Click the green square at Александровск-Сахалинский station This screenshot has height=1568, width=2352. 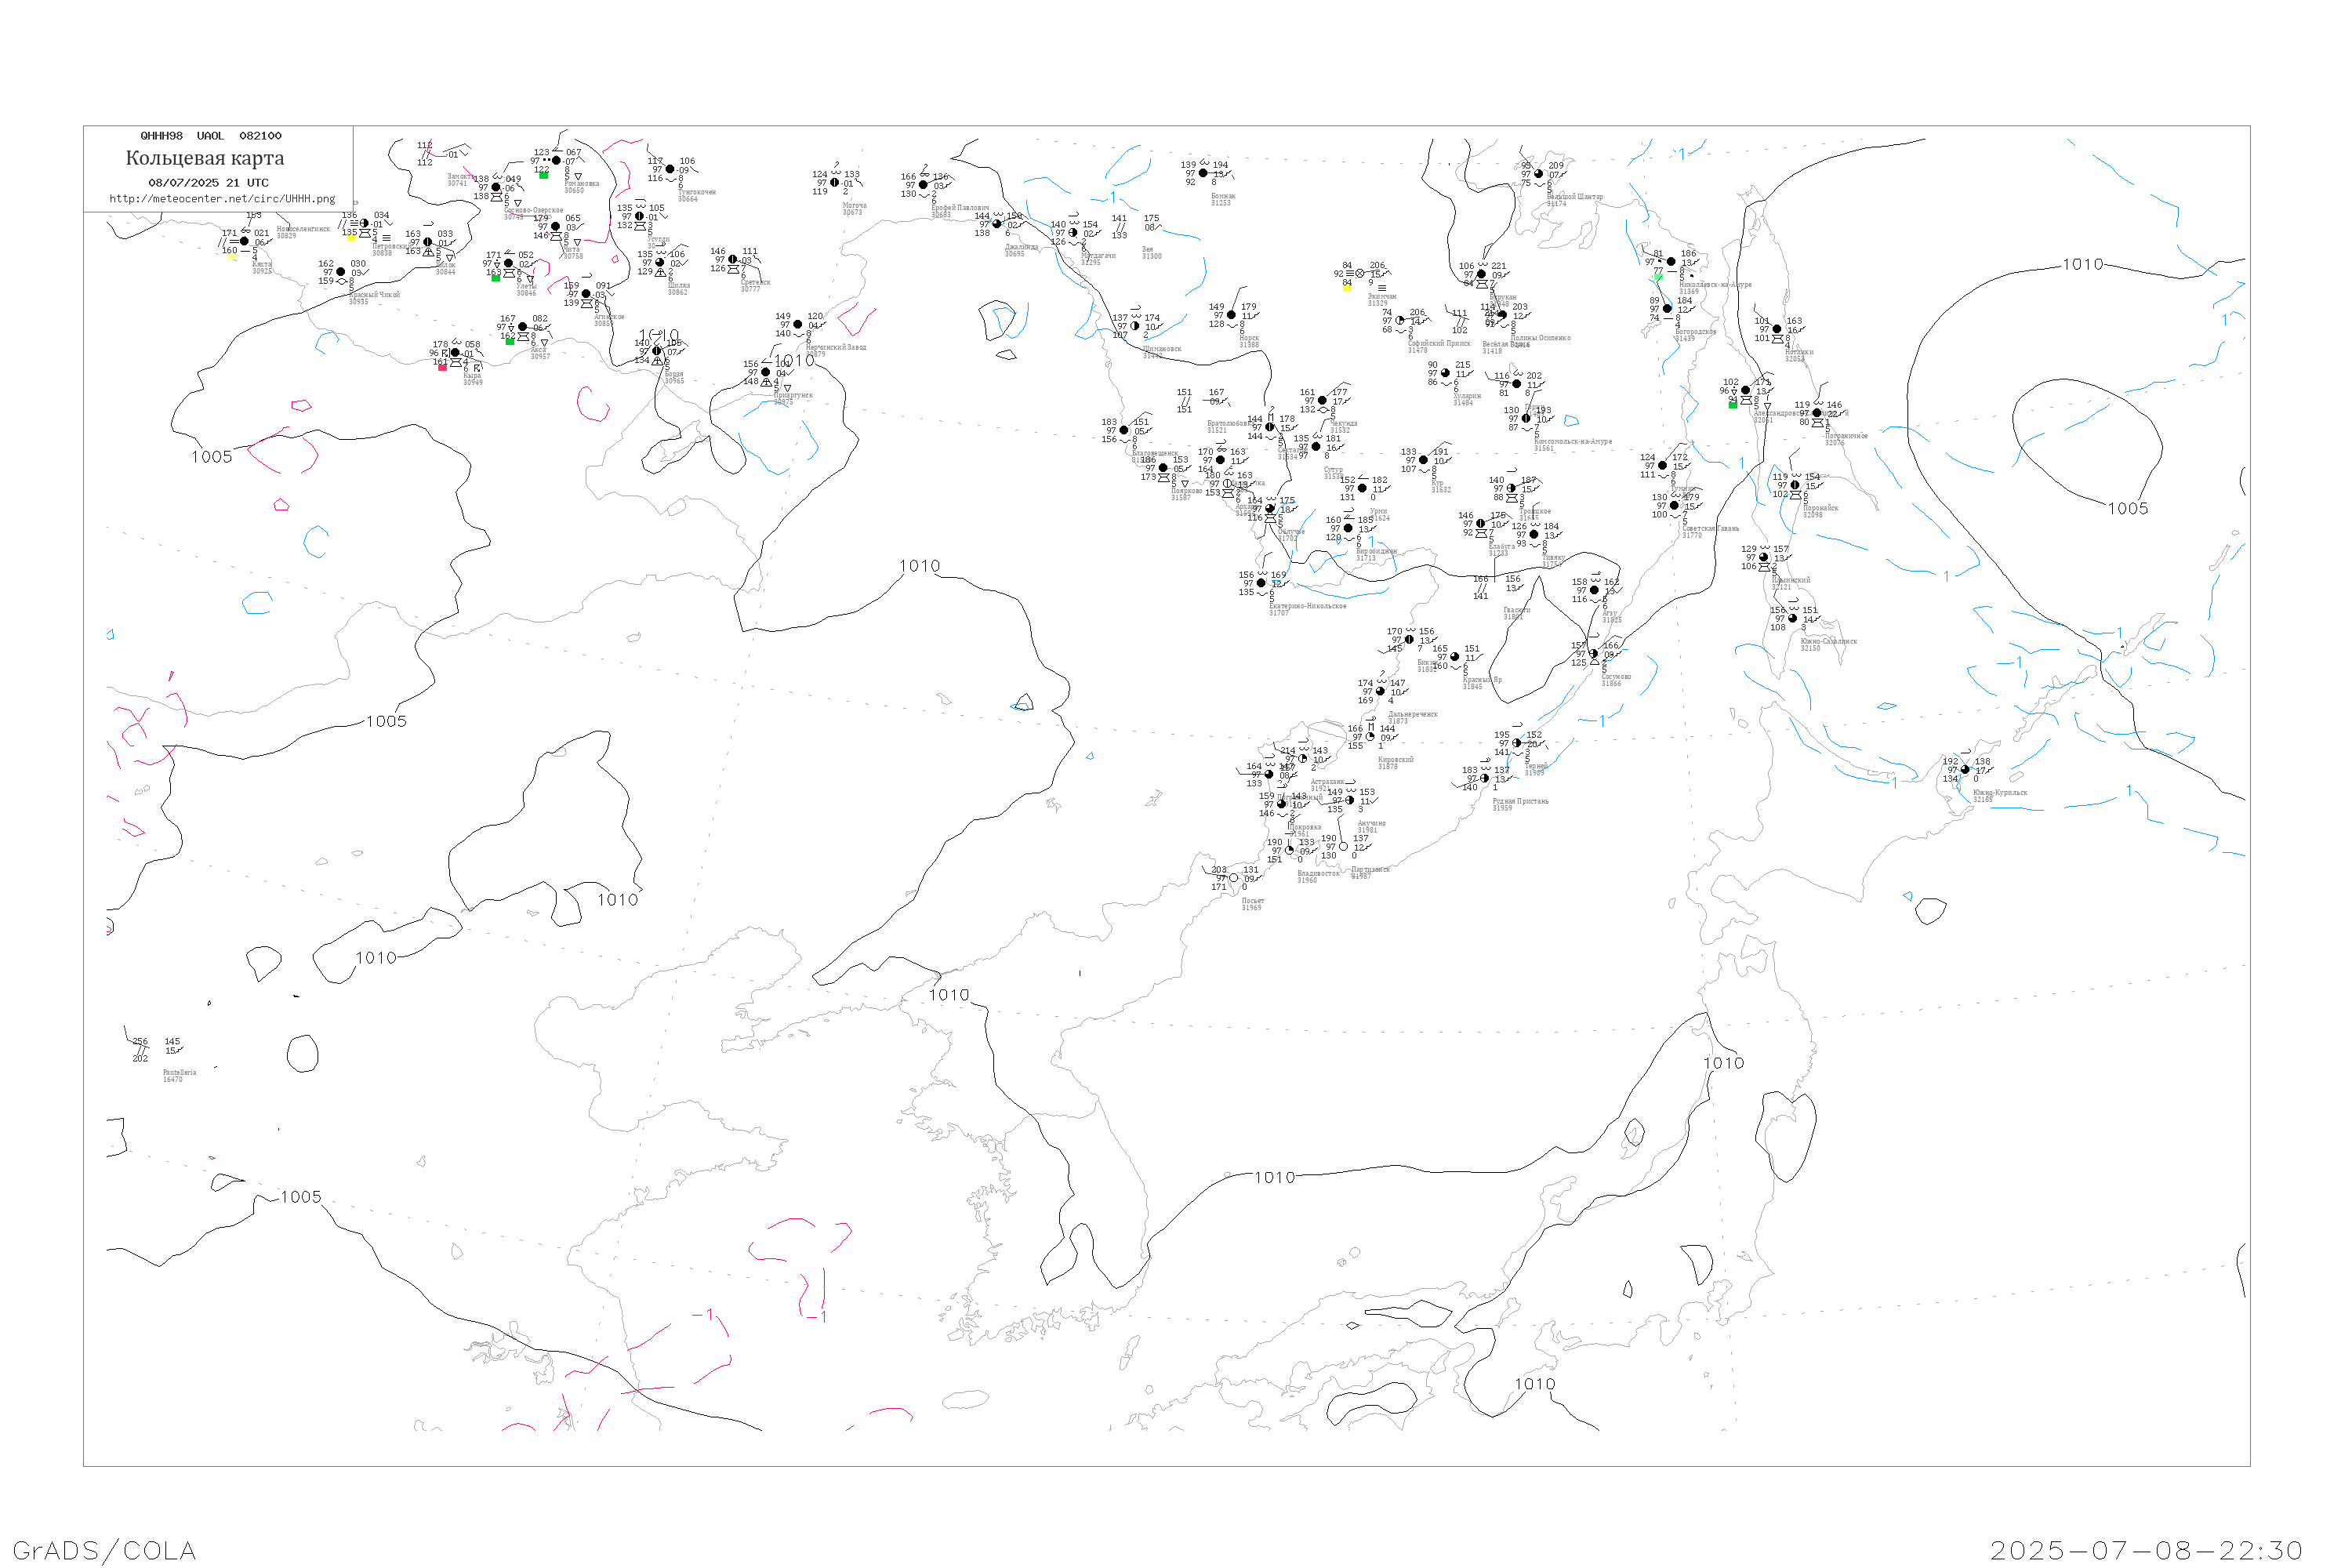click(1733, 405)
